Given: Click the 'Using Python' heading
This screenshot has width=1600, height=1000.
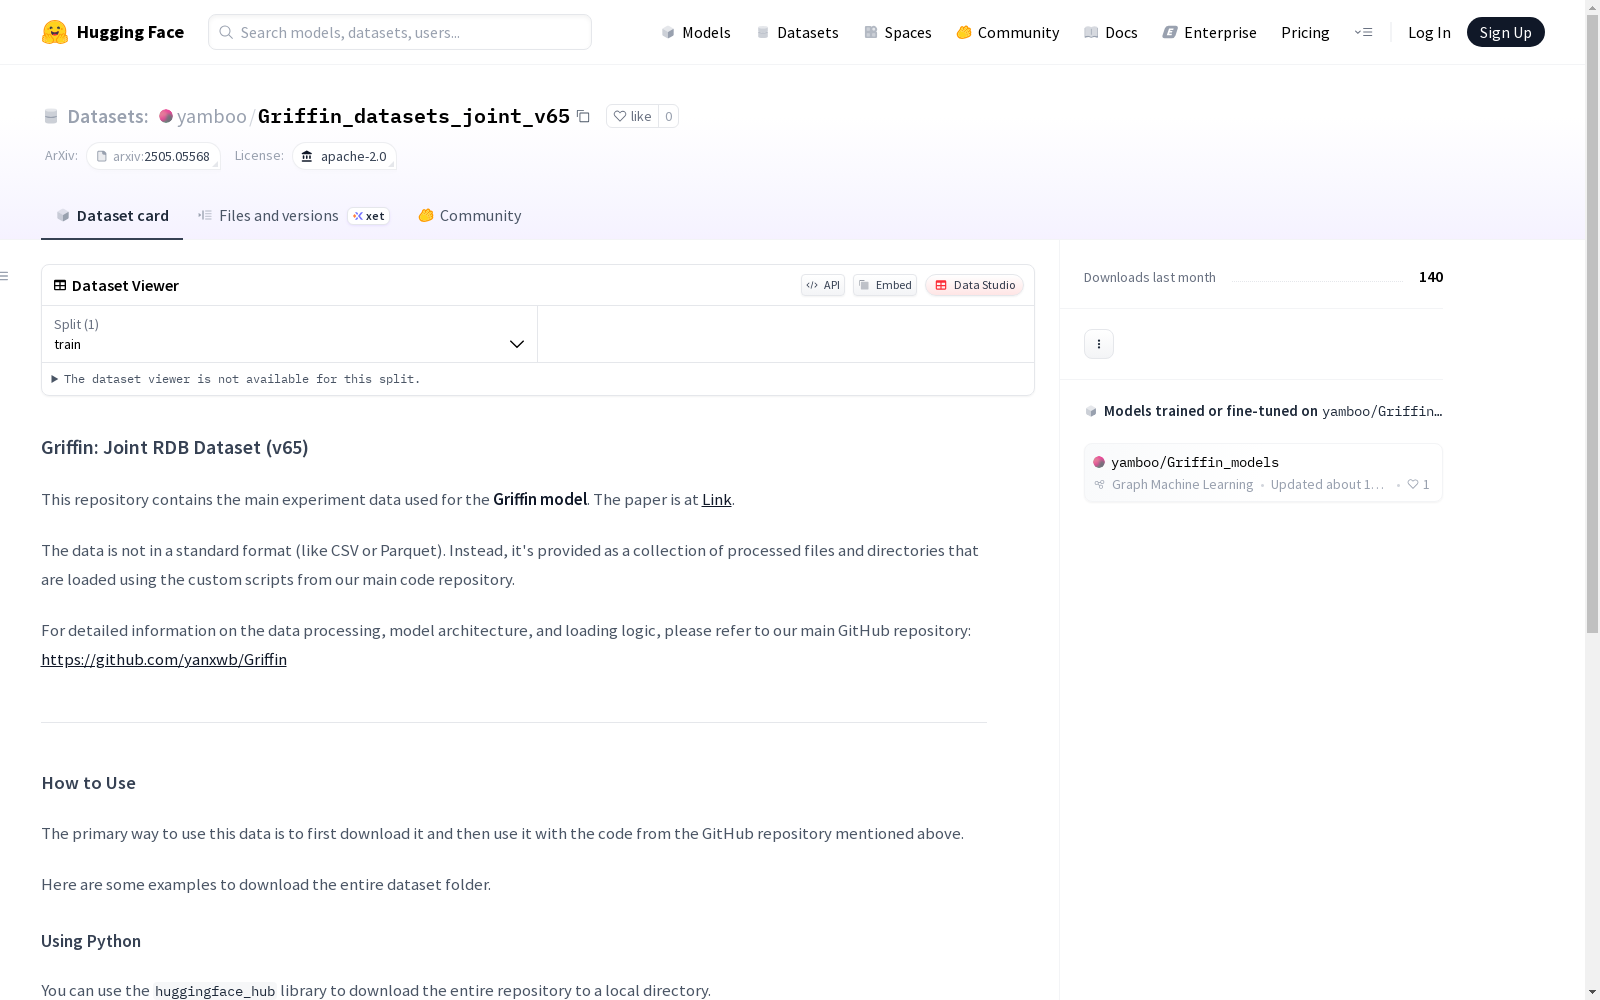Looking at the screenshot, I should [x=91, y=941].
